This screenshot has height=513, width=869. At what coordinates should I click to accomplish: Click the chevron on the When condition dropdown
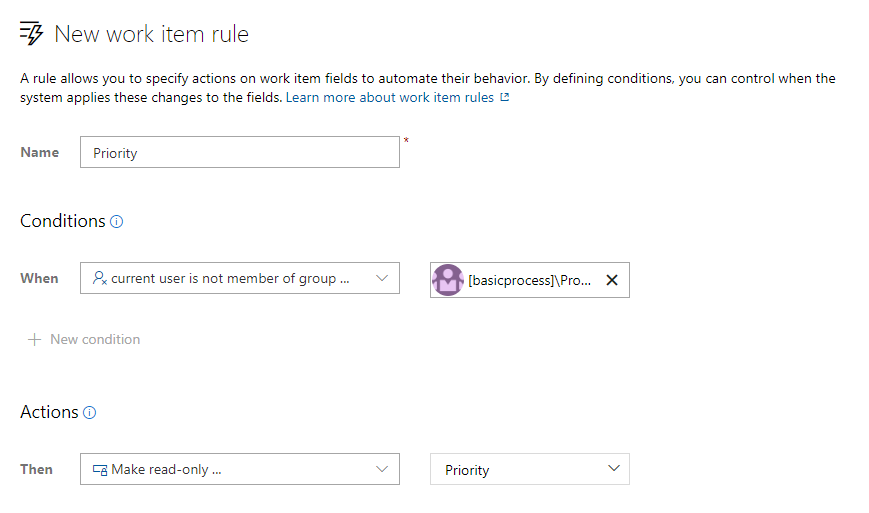click(381, 279)
